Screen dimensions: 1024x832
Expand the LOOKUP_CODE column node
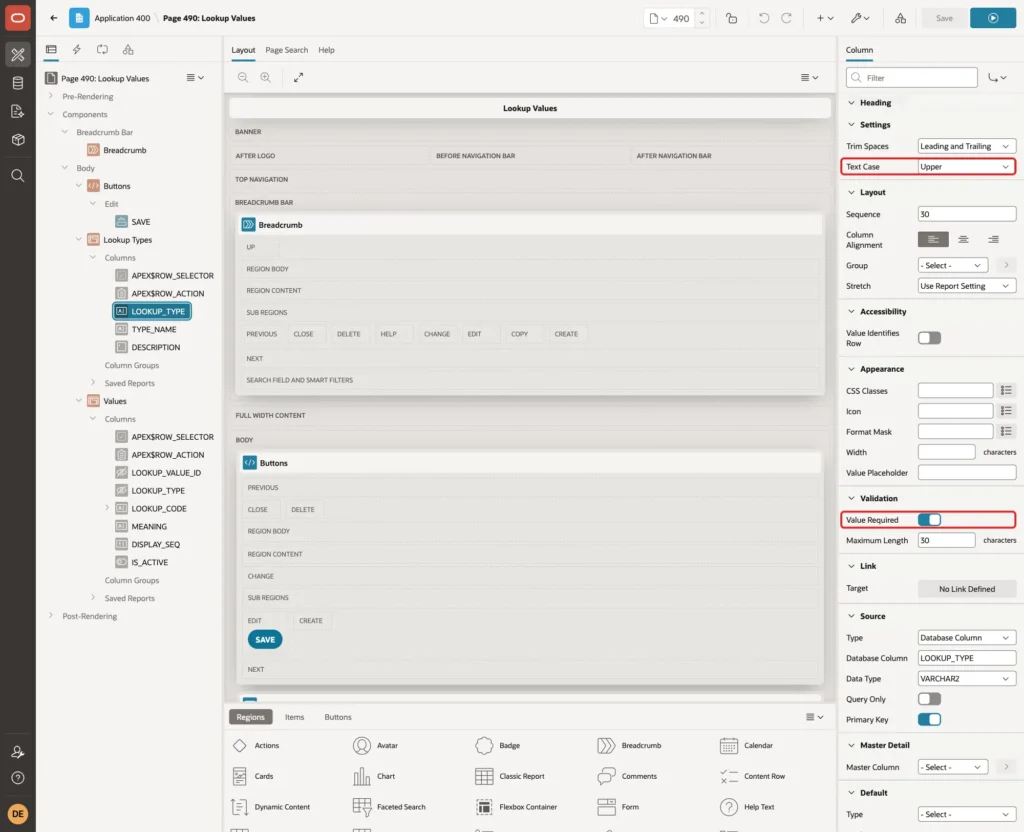pos(107,508)
